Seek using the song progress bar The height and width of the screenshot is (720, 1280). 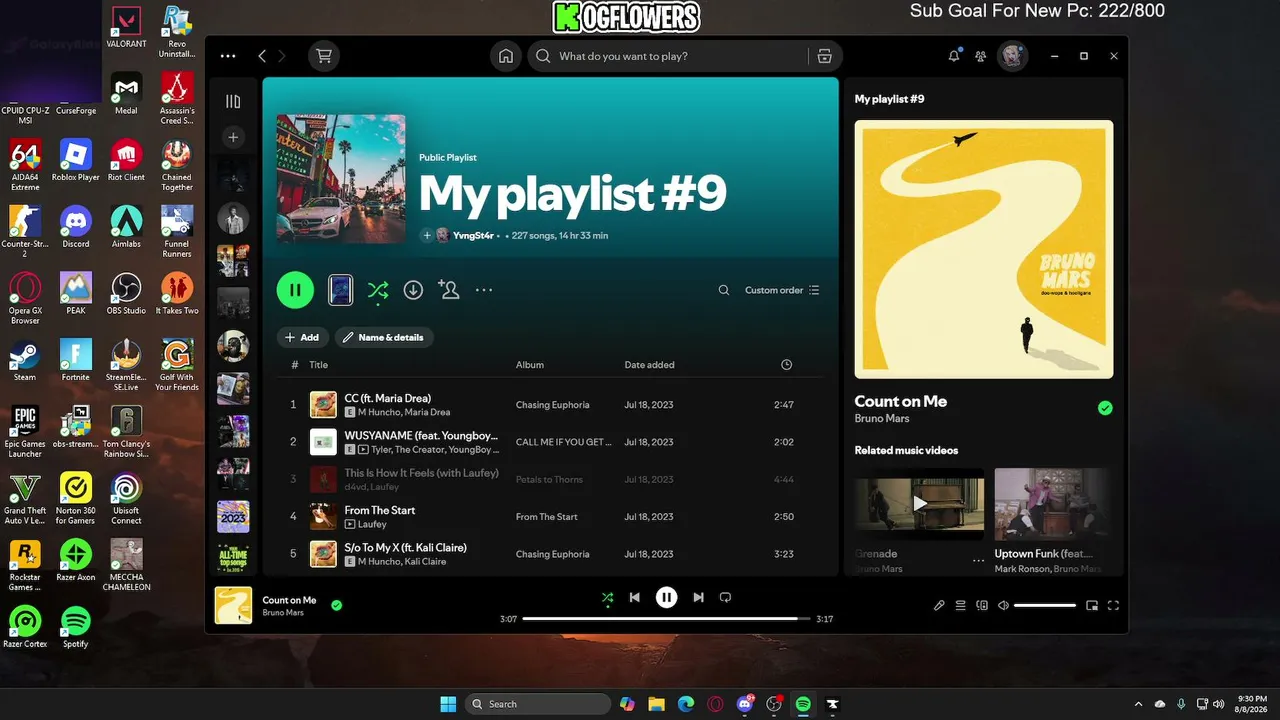click(666, 619)
